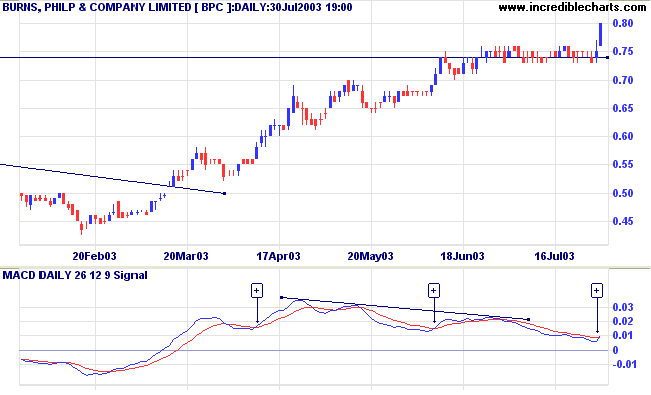Screen dimensions: 651x395
Task: Click the 0.80 price axis label
Action: [x=623, y=23]
